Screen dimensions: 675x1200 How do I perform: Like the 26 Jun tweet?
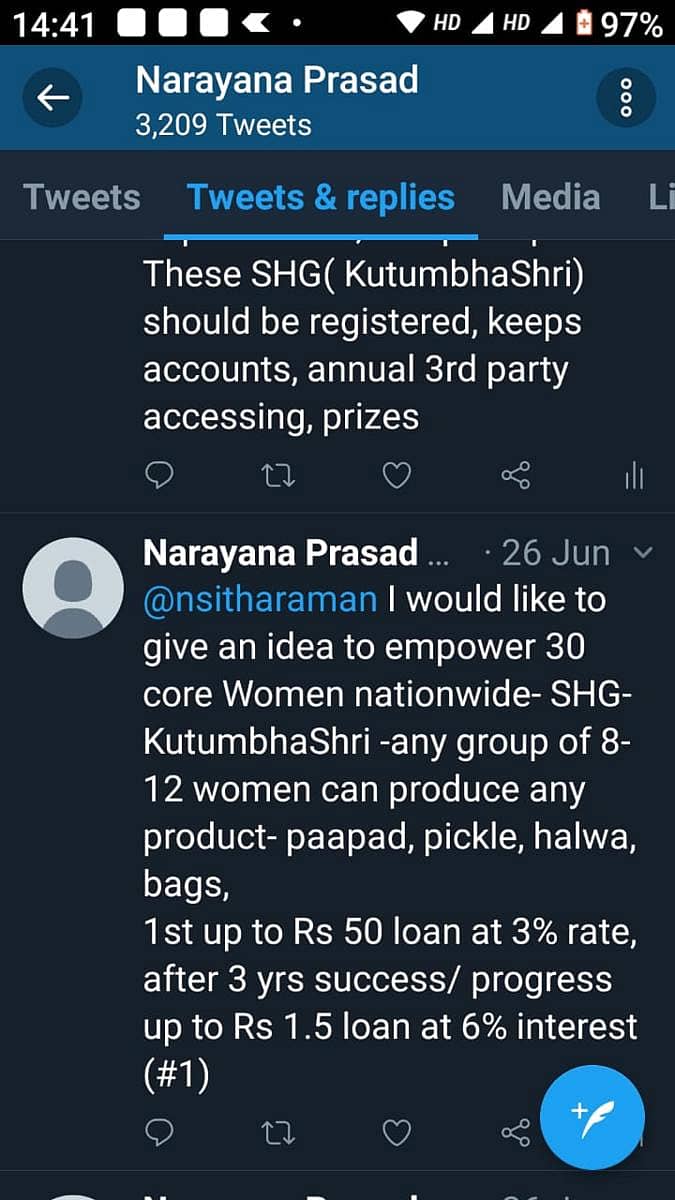coord(397,1132)
